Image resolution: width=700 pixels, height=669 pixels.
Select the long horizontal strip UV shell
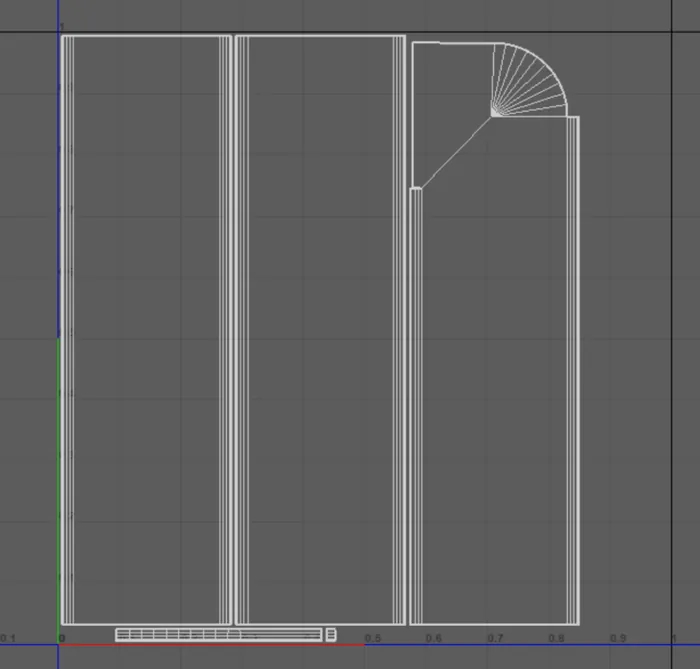[219, 635]
